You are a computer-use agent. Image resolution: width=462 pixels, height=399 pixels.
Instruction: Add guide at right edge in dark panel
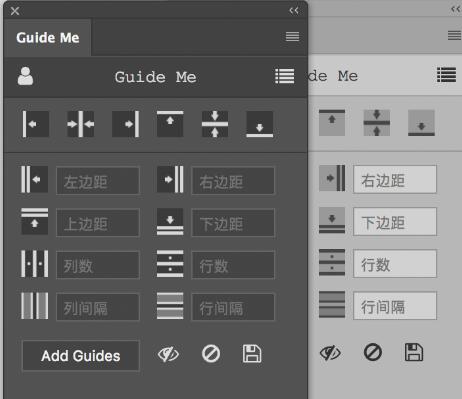125,124
